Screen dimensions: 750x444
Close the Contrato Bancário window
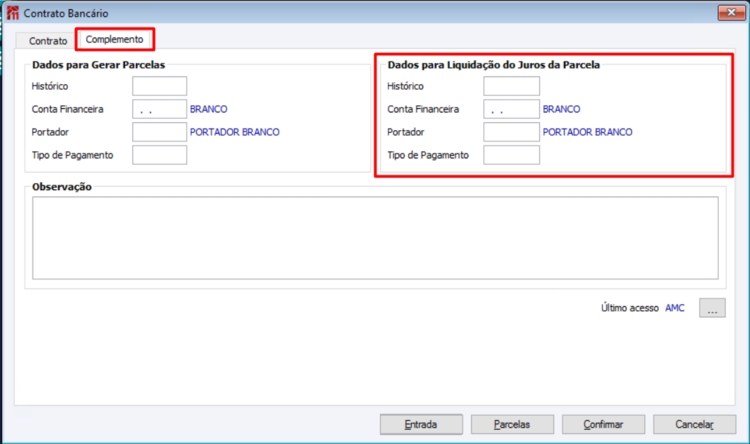pyautogui.click(x=731, y=13)
